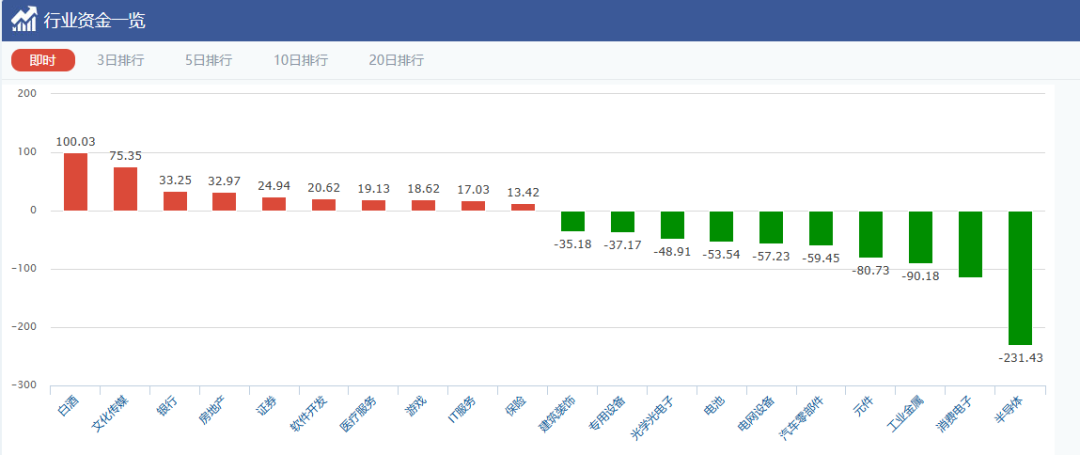Select the 即时 tab
This screenshot has height=455, width=1080.
[43, 61]
